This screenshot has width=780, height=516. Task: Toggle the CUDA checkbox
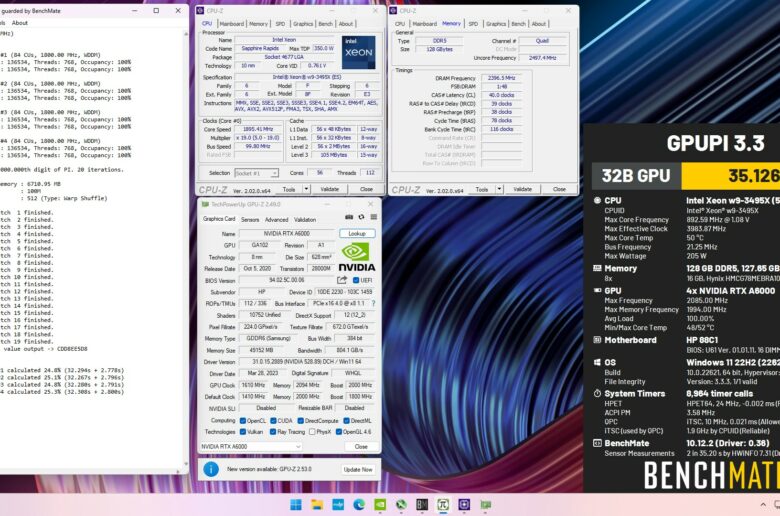click(273, 421)
